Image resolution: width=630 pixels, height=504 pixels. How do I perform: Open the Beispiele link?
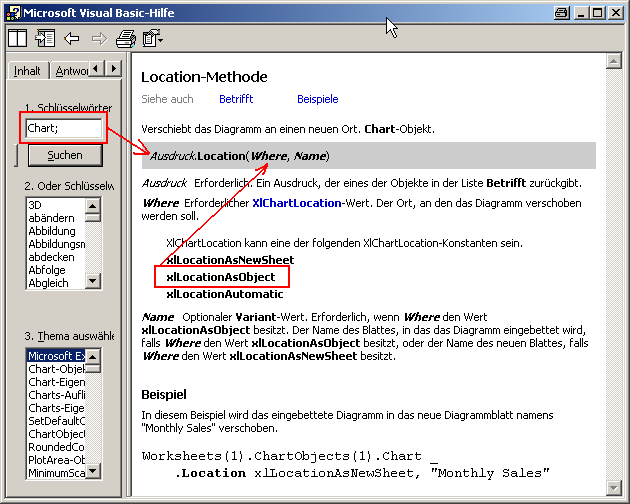(x=318, y=99)
